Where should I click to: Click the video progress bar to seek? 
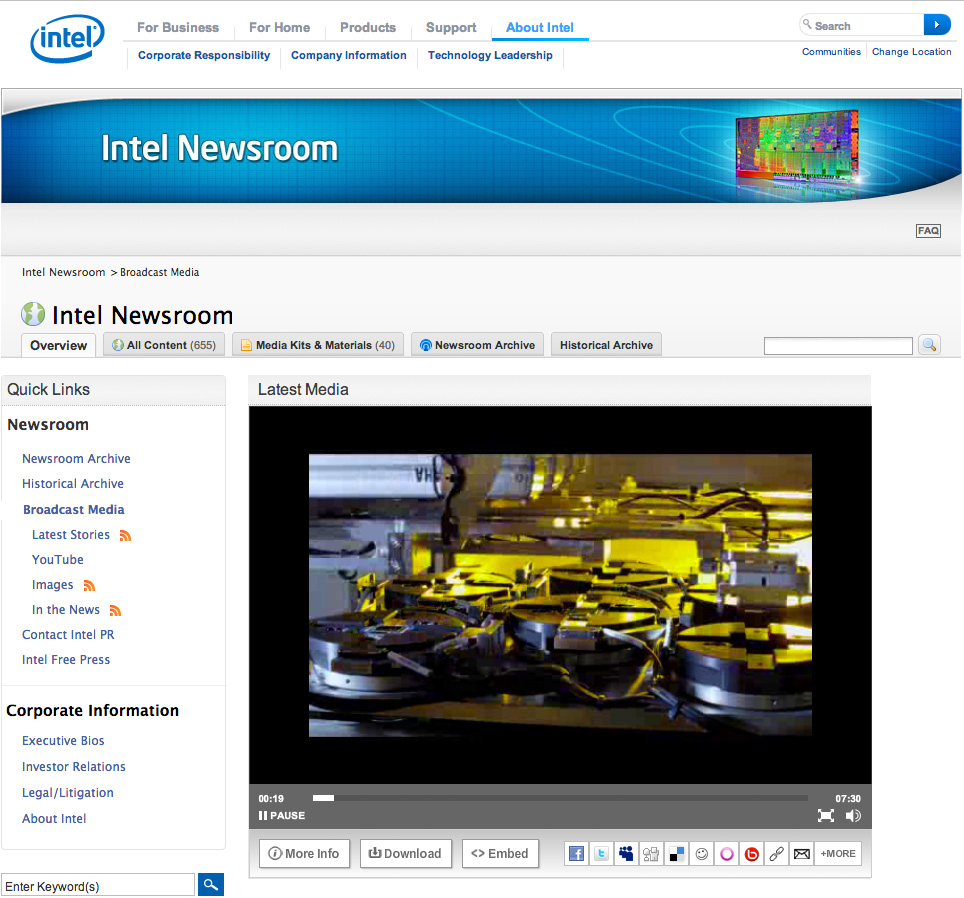tap(560, 798)
